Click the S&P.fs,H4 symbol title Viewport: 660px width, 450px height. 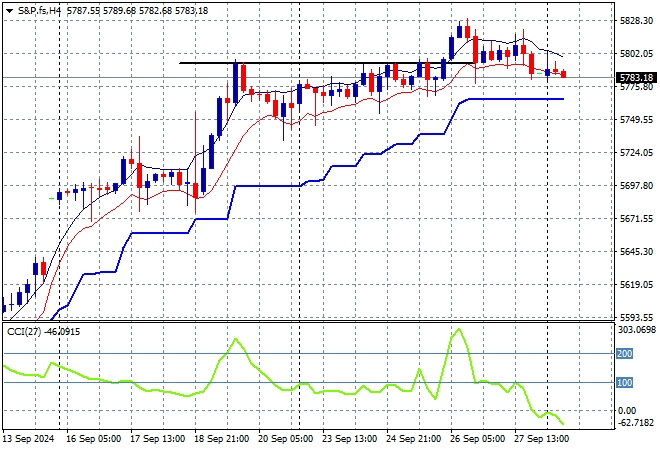40,11
